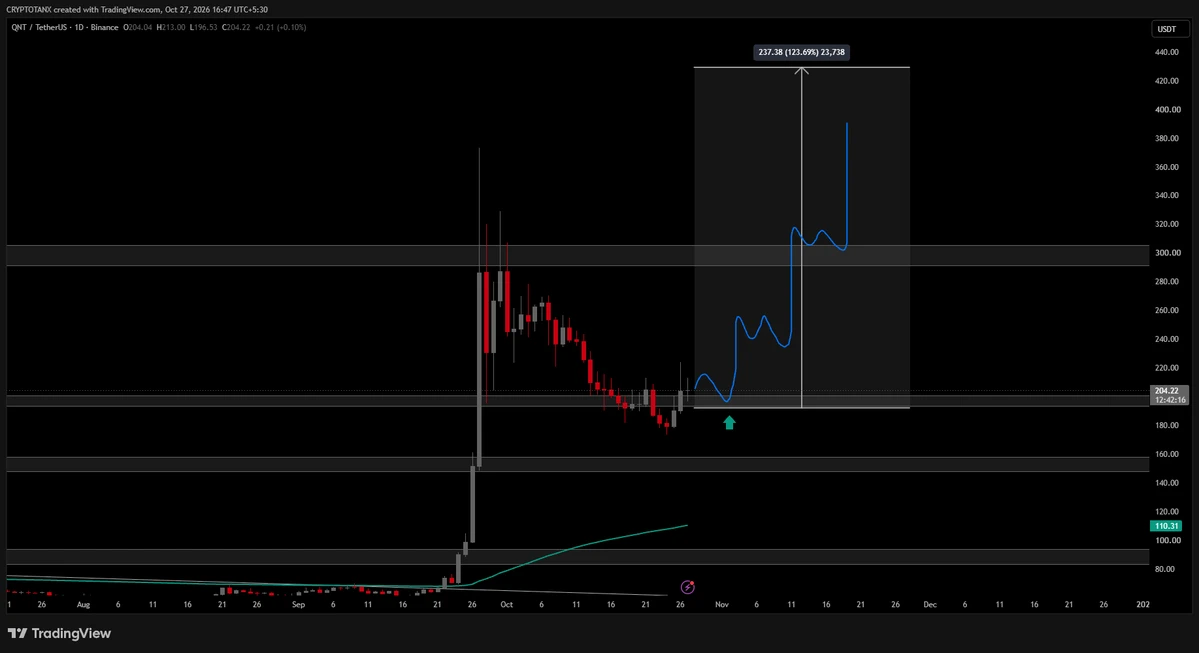Click the close value C204.22 in legend
1199x653 pixels.
[236, 28]
